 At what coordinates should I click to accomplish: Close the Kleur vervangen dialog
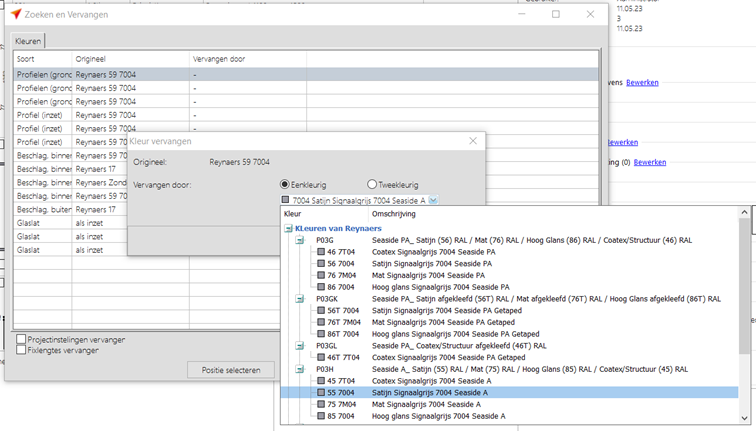click(473, 141)
